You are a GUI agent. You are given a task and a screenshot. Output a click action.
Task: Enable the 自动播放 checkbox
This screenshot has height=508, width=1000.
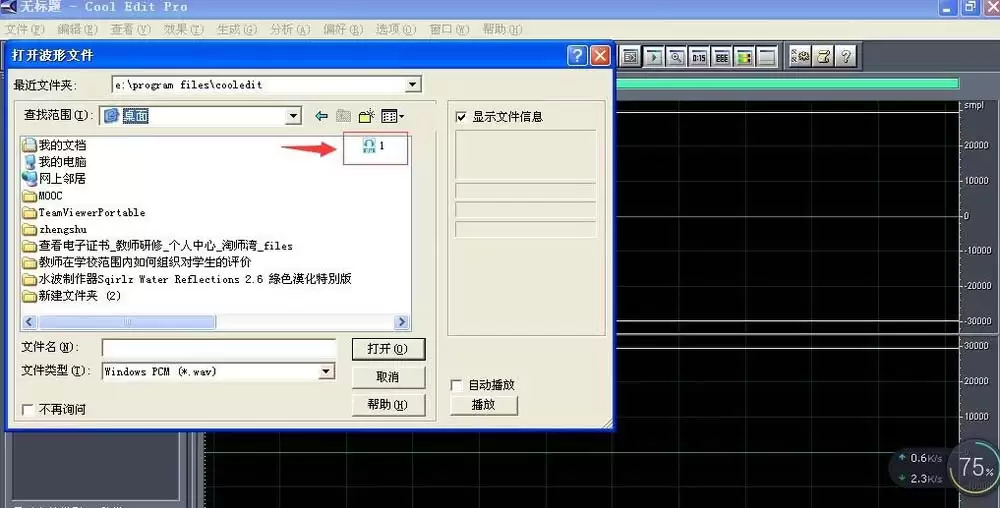click(457, 385)
